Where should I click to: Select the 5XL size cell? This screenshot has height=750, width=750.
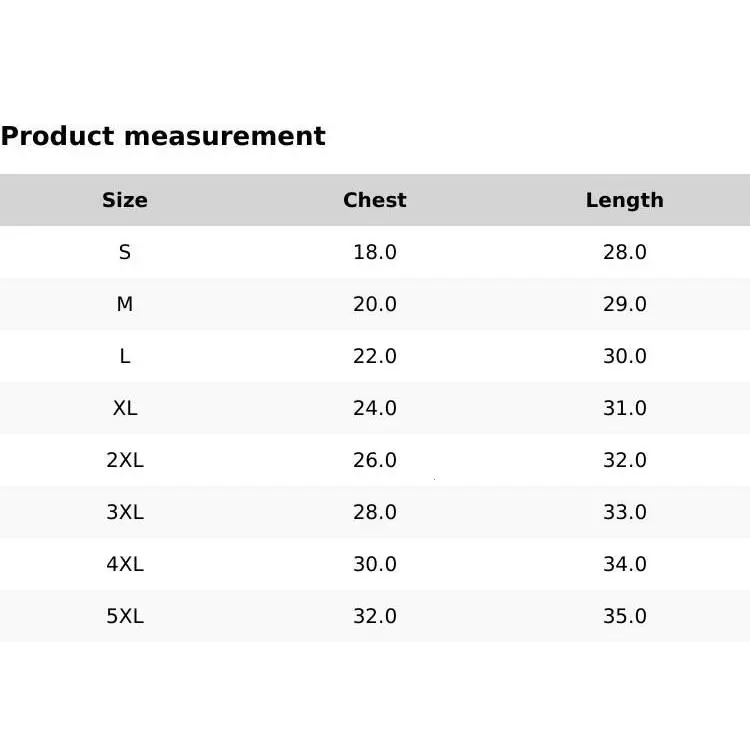125,616
